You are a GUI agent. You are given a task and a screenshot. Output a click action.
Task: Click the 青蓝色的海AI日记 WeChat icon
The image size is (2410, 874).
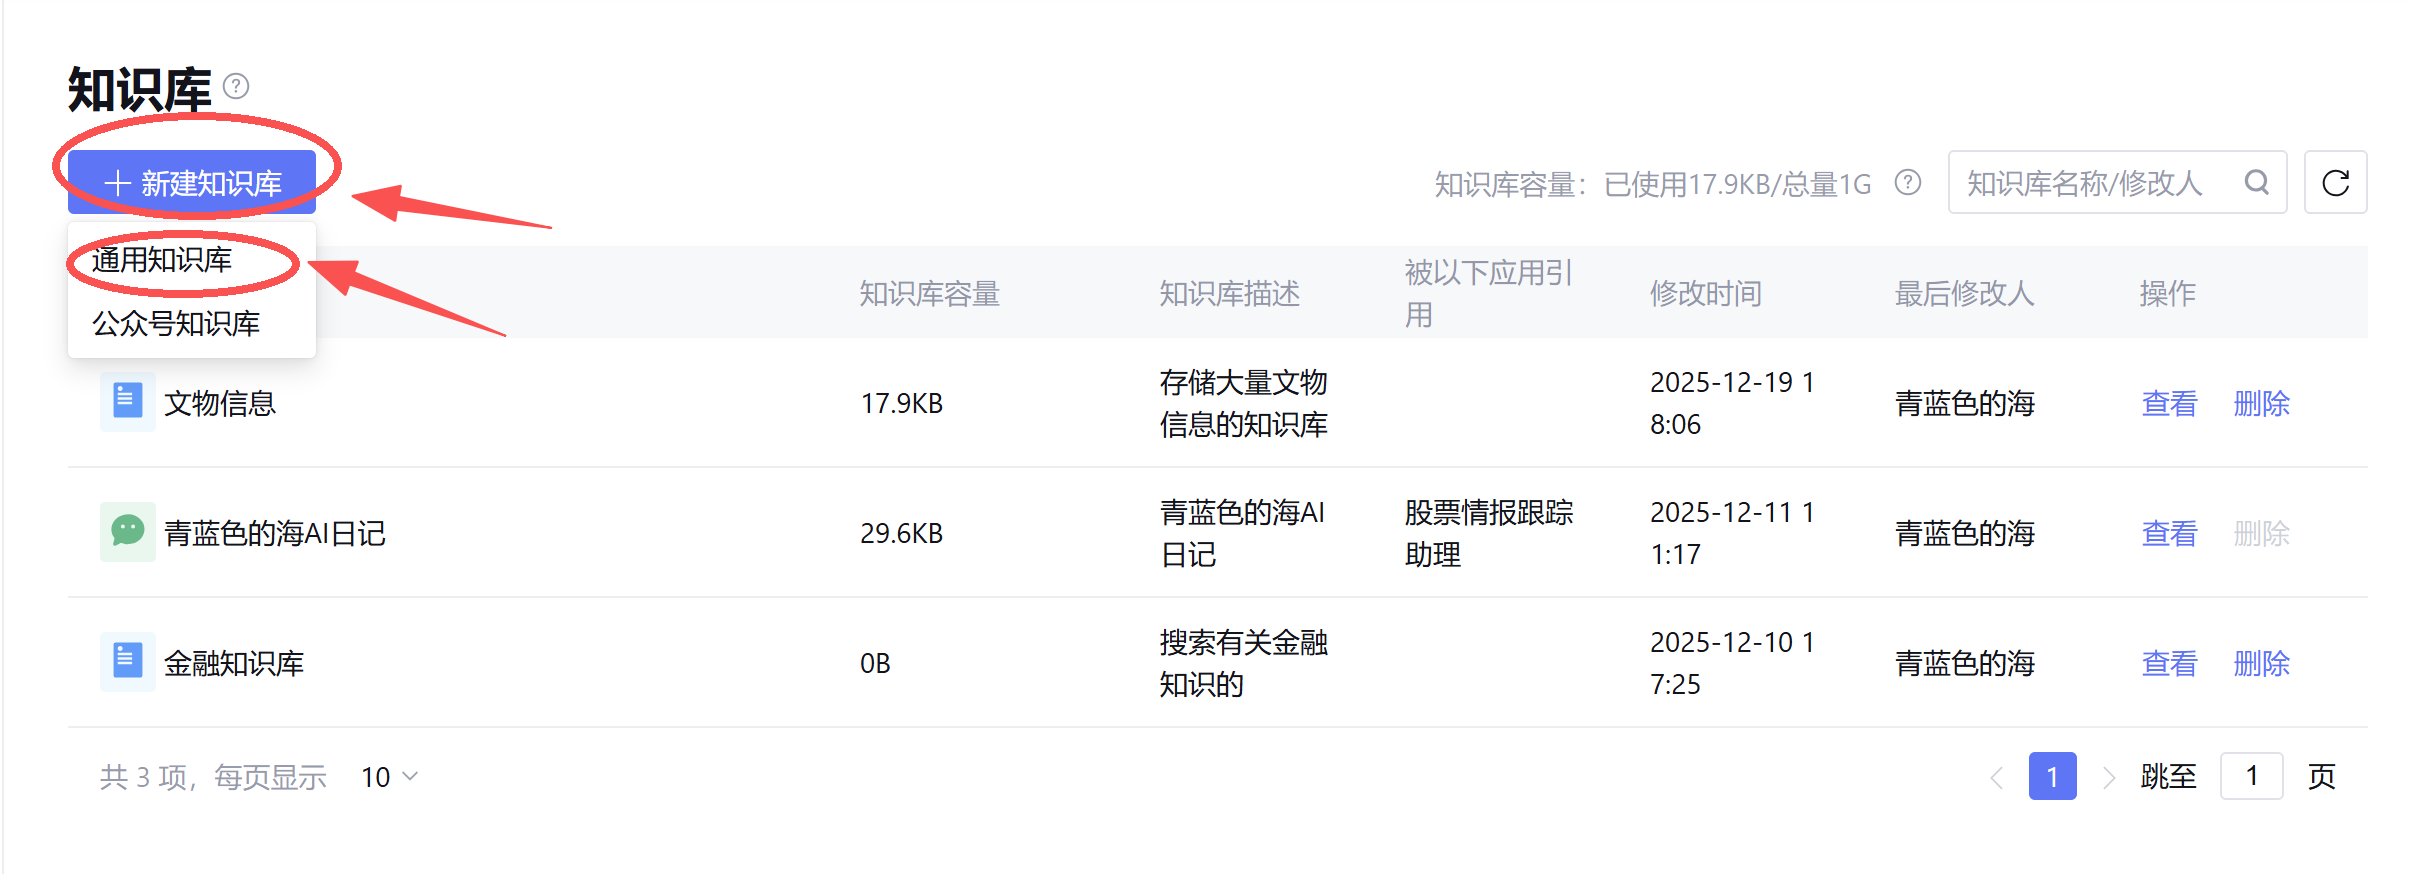click(x=127, y=532)
